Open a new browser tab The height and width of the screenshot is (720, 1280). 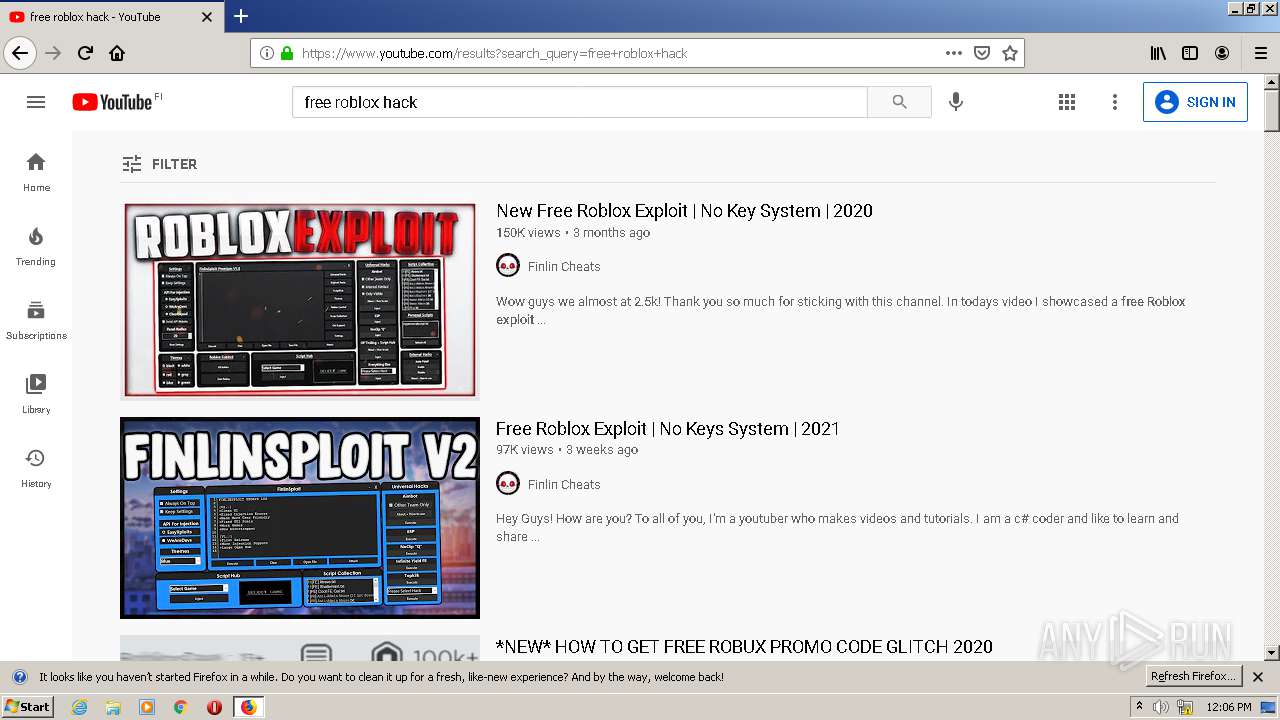coord(241,16)
